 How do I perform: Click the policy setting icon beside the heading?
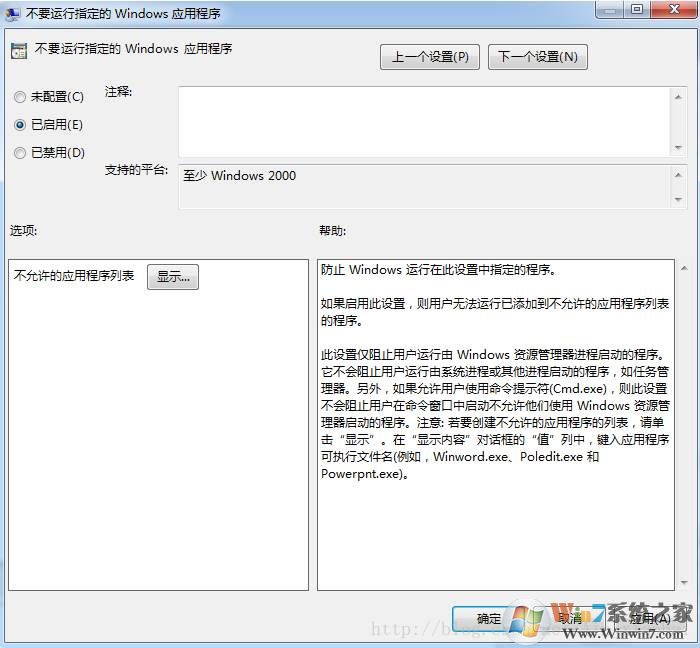click(x=19, y=51)
